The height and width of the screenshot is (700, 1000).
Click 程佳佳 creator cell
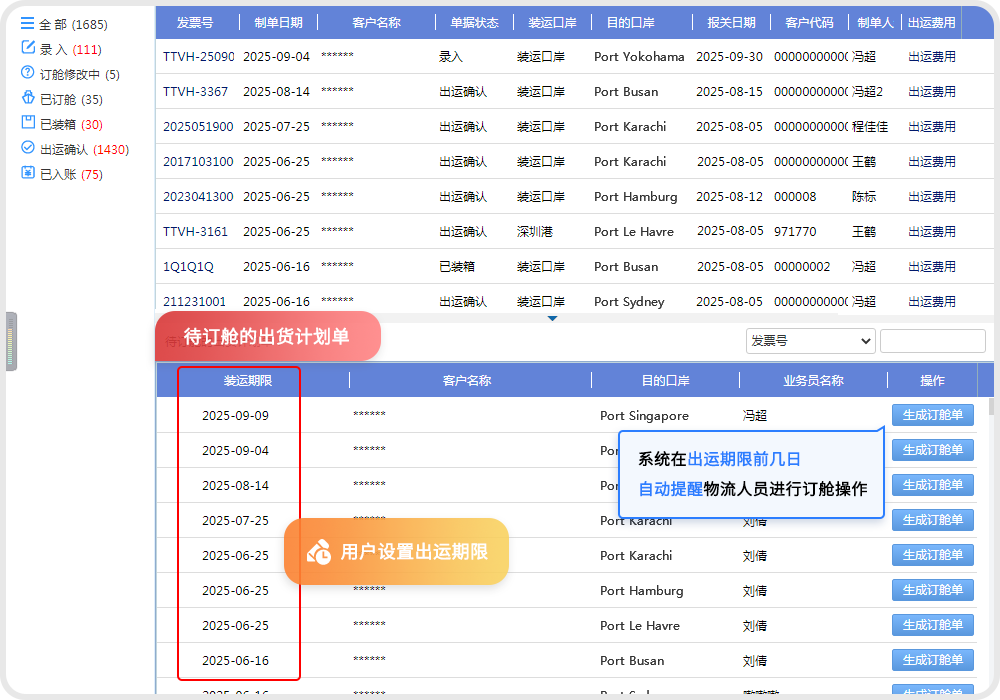(870, 127)
